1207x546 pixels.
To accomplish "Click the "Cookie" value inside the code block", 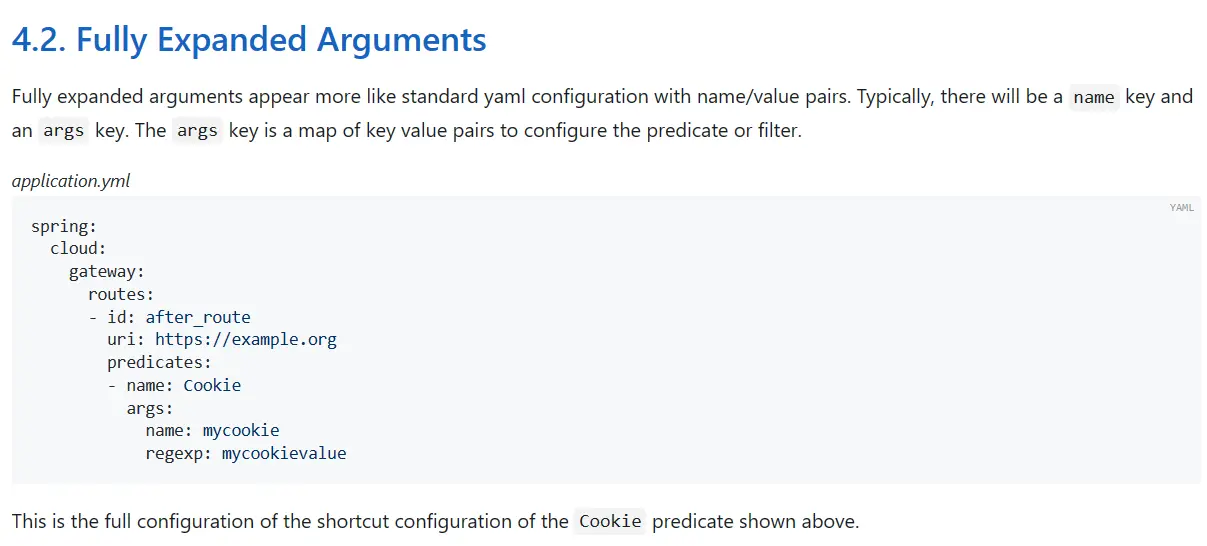I will [x=212, y=385].
